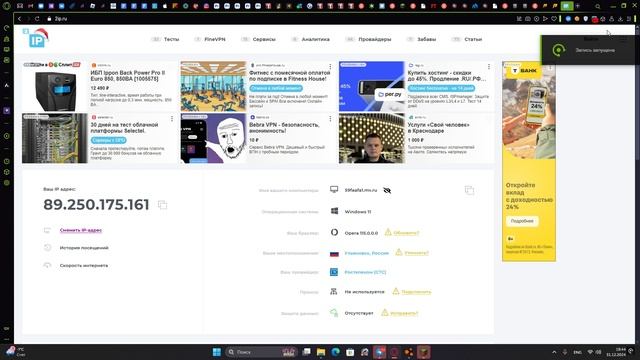Screen dimensions: 640x360
Task: Open 'История посещений'
Action: click(x=84, y=248)
